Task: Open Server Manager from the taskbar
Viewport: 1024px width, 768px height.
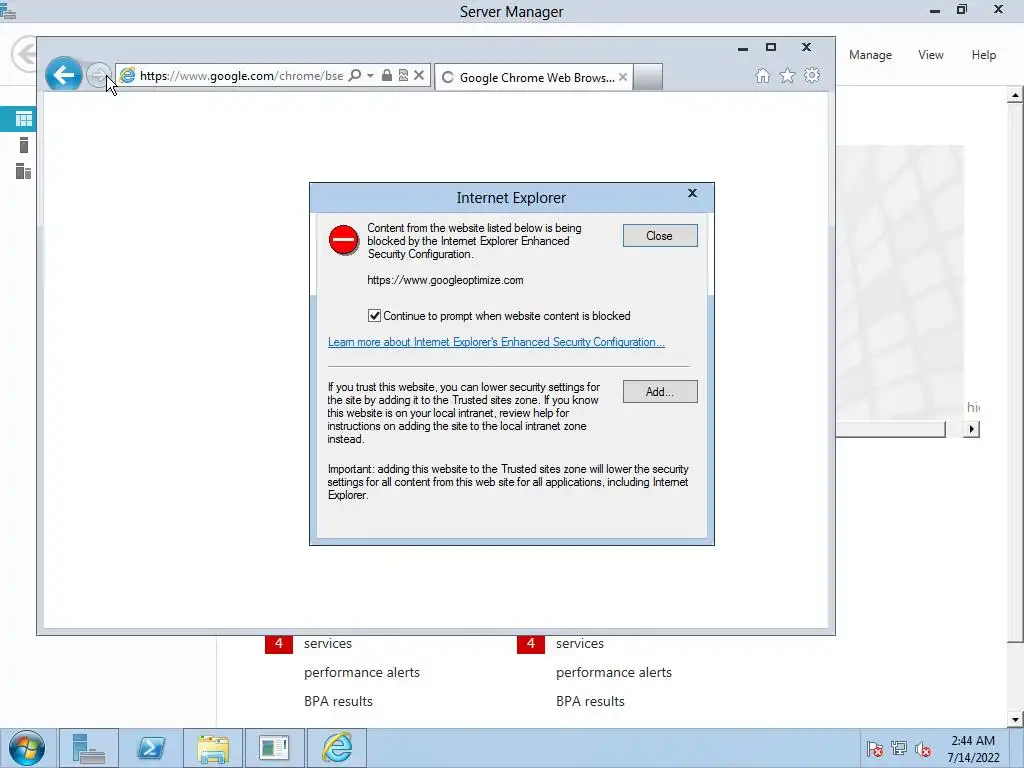Action: click(x=88, y=748)
